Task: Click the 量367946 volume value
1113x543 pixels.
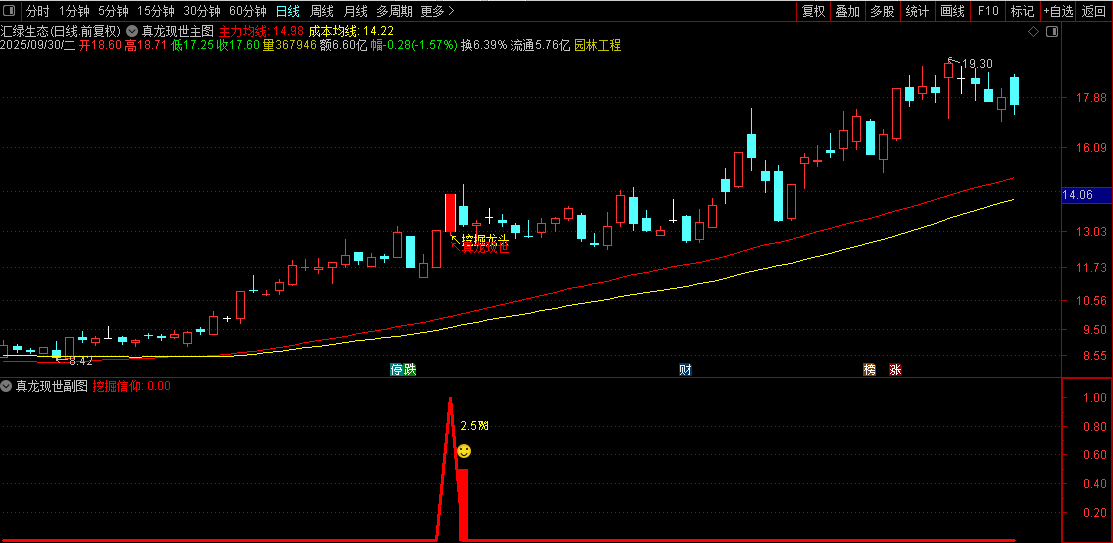Action: (x=290, y=45)
